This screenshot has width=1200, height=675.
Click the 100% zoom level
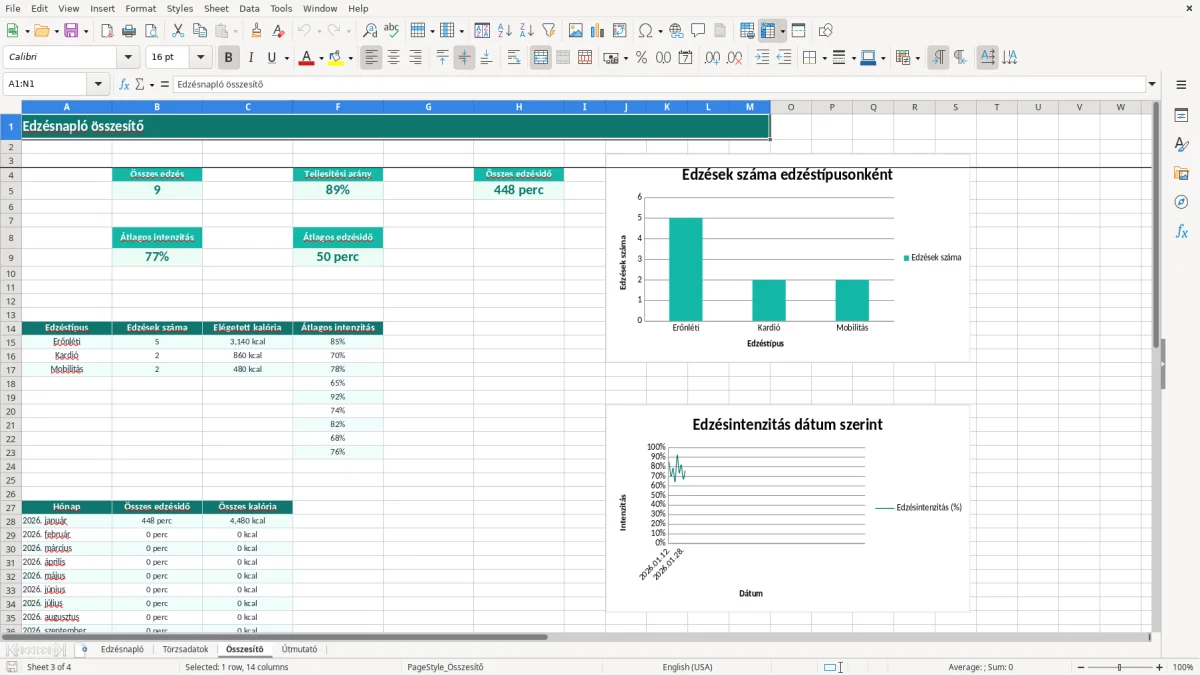click(x=1183, y=667)
